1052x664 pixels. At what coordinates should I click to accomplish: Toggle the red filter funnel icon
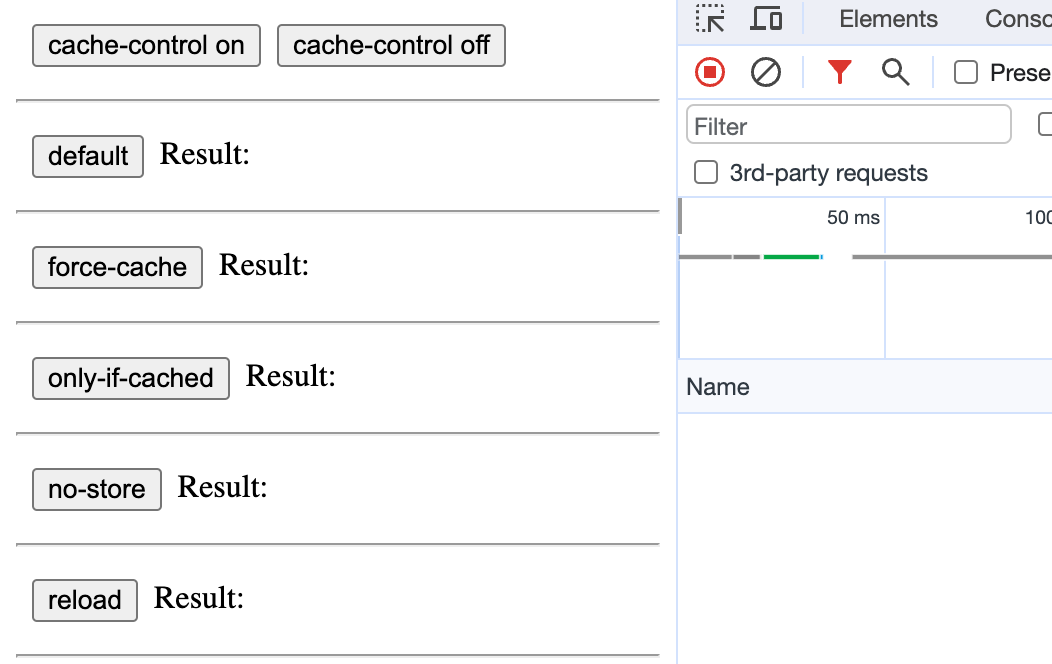(x=839, y=72)
